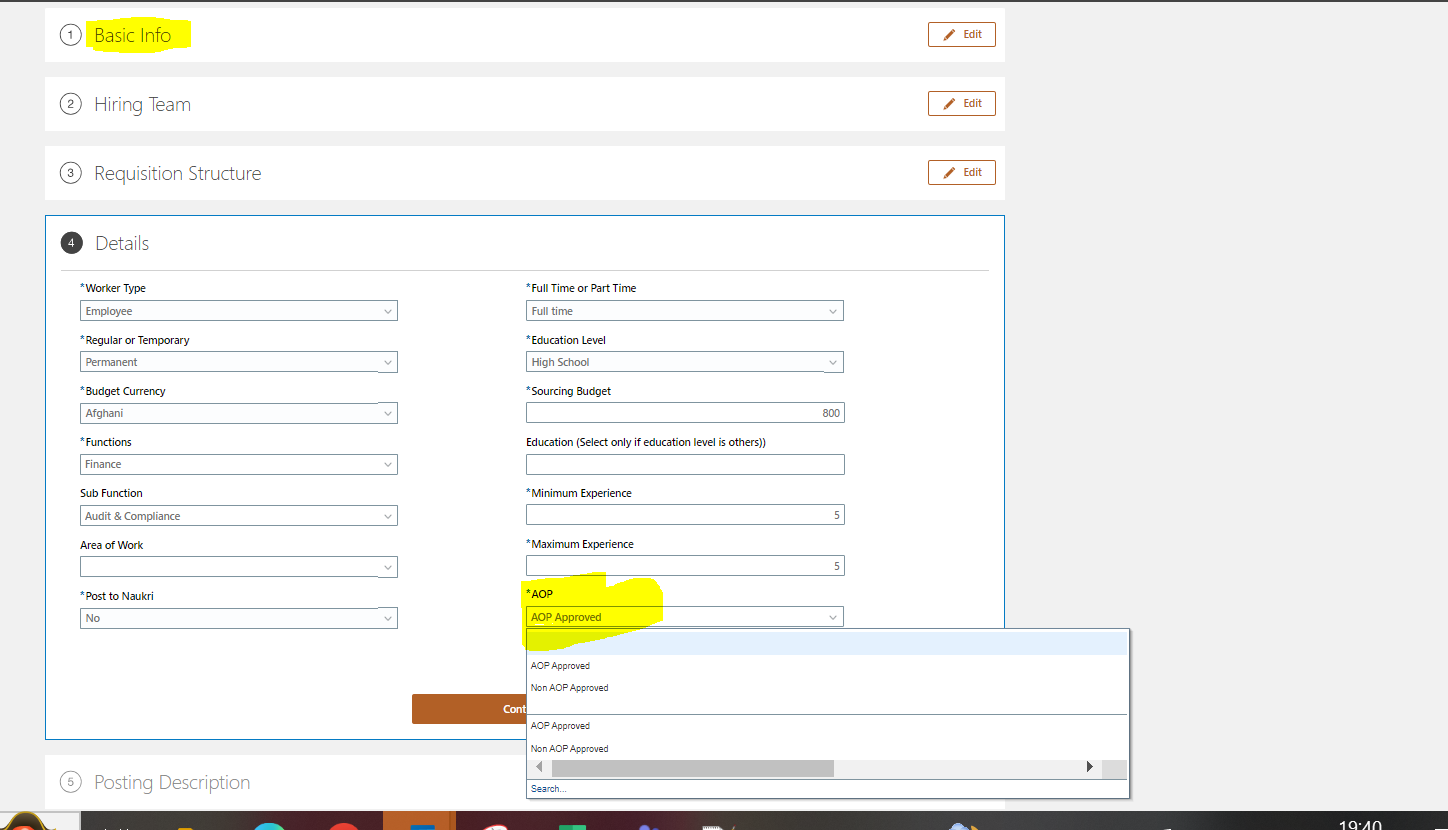Click the numbered circle 4 beside Details
Screen dimensions: 1448x830
pos(71,242)
